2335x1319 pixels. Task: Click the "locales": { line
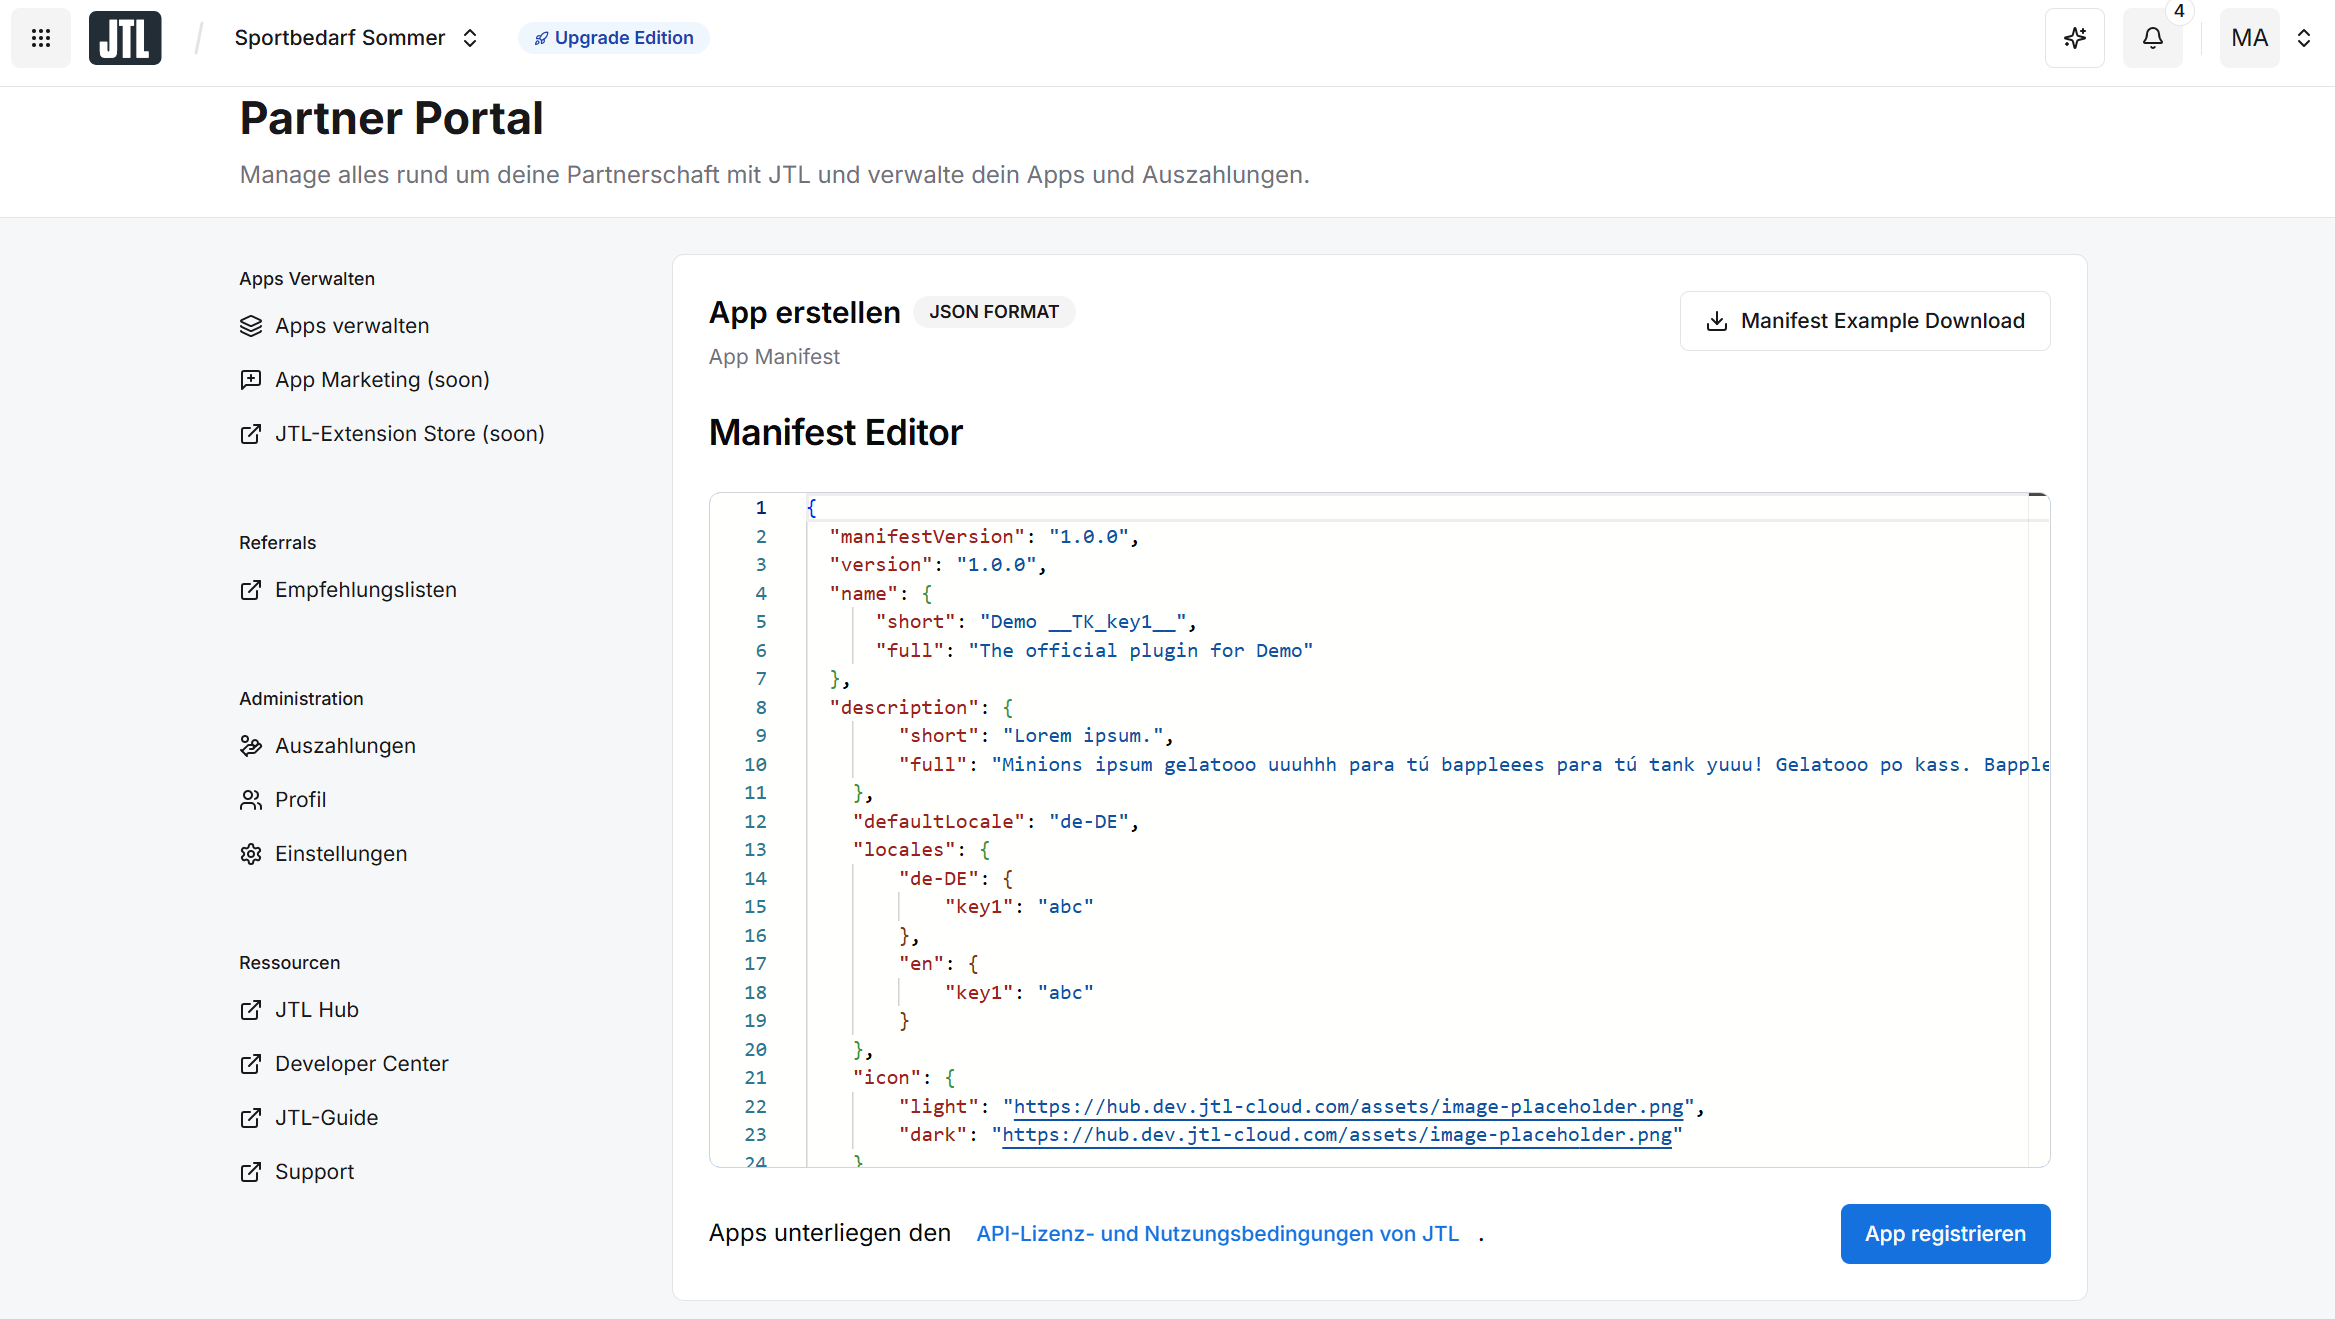point(921,850)
